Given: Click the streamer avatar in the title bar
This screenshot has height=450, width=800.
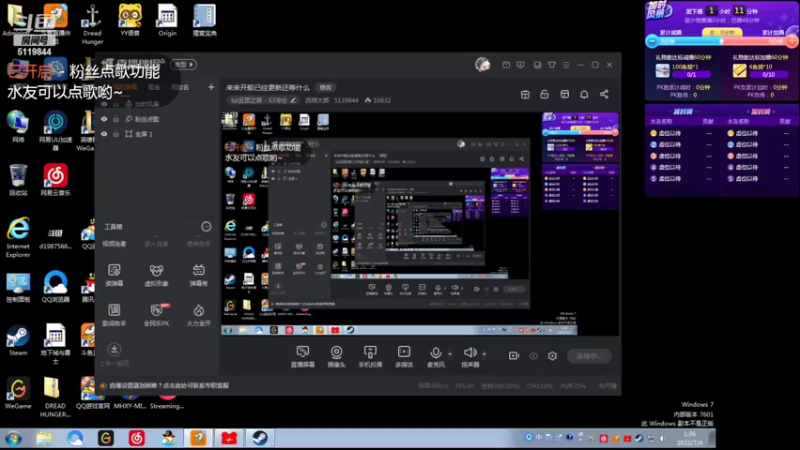Looking at the screenshot, I should [483, 64].
